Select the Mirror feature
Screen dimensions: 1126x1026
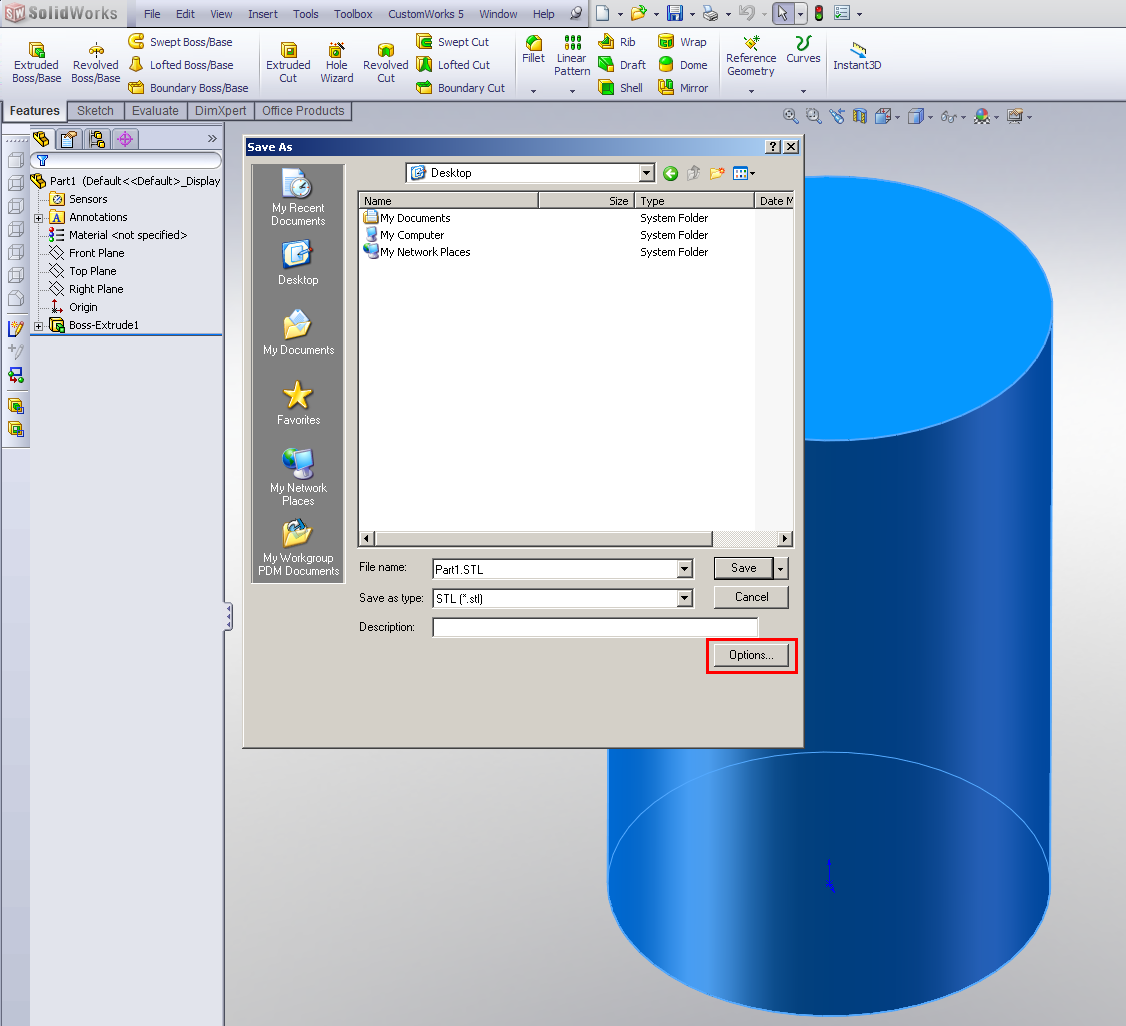684,88
